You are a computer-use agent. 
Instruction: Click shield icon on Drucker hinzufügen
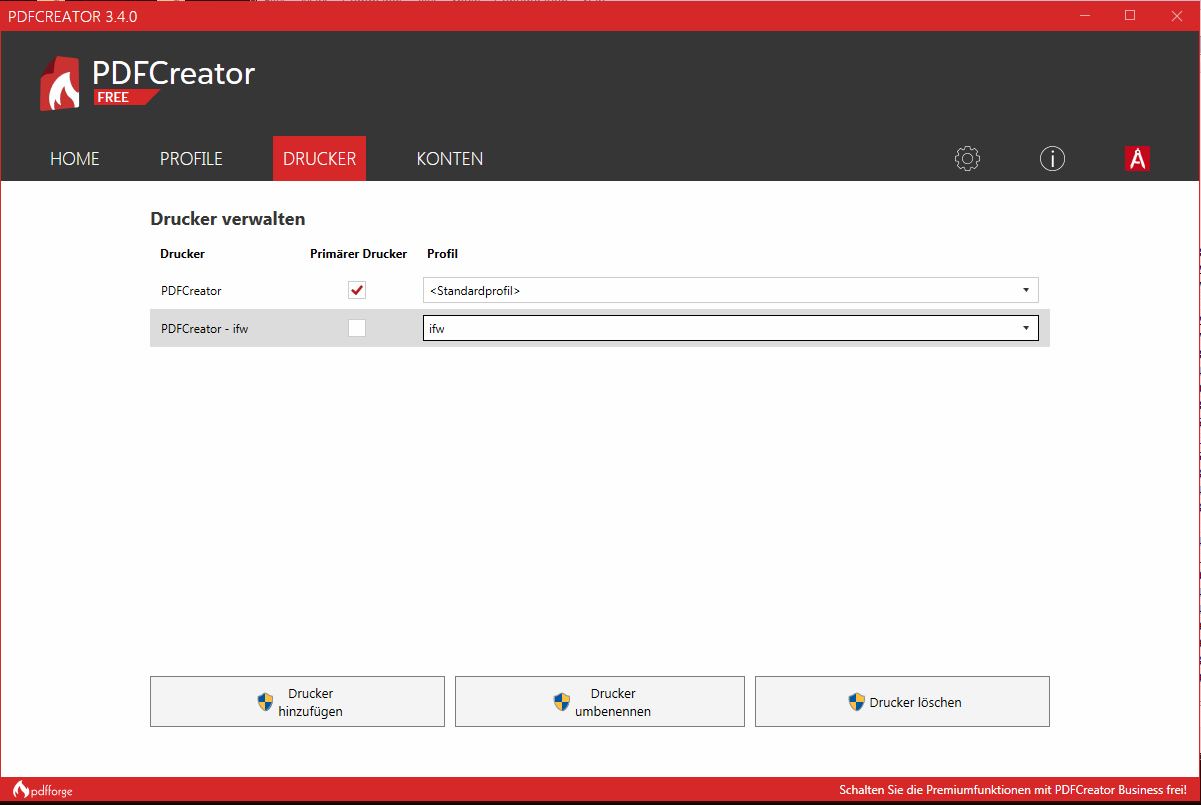coord(265,702)
